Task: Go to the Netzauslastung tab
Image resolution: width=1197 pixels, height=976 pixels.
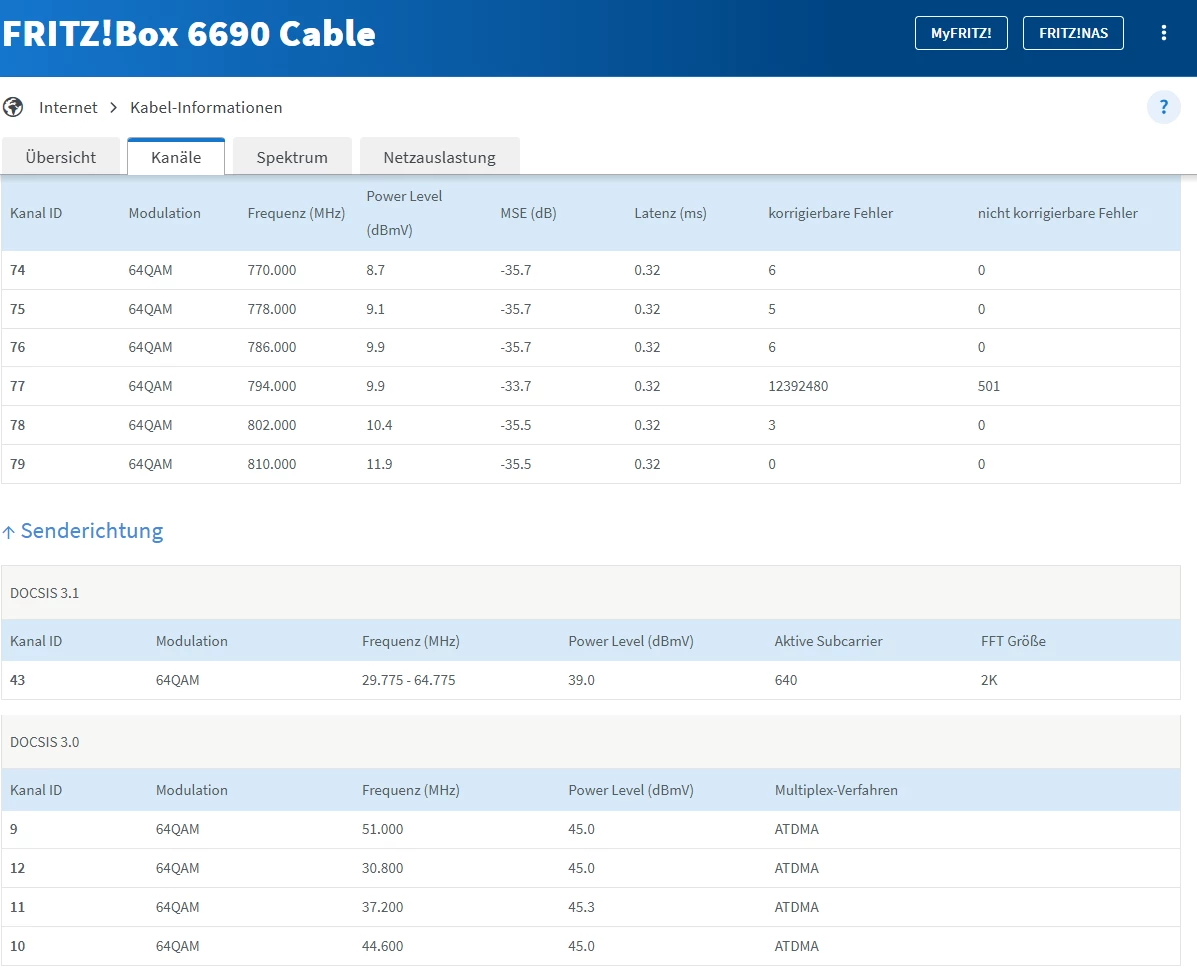Action: [x=440, y=156]
